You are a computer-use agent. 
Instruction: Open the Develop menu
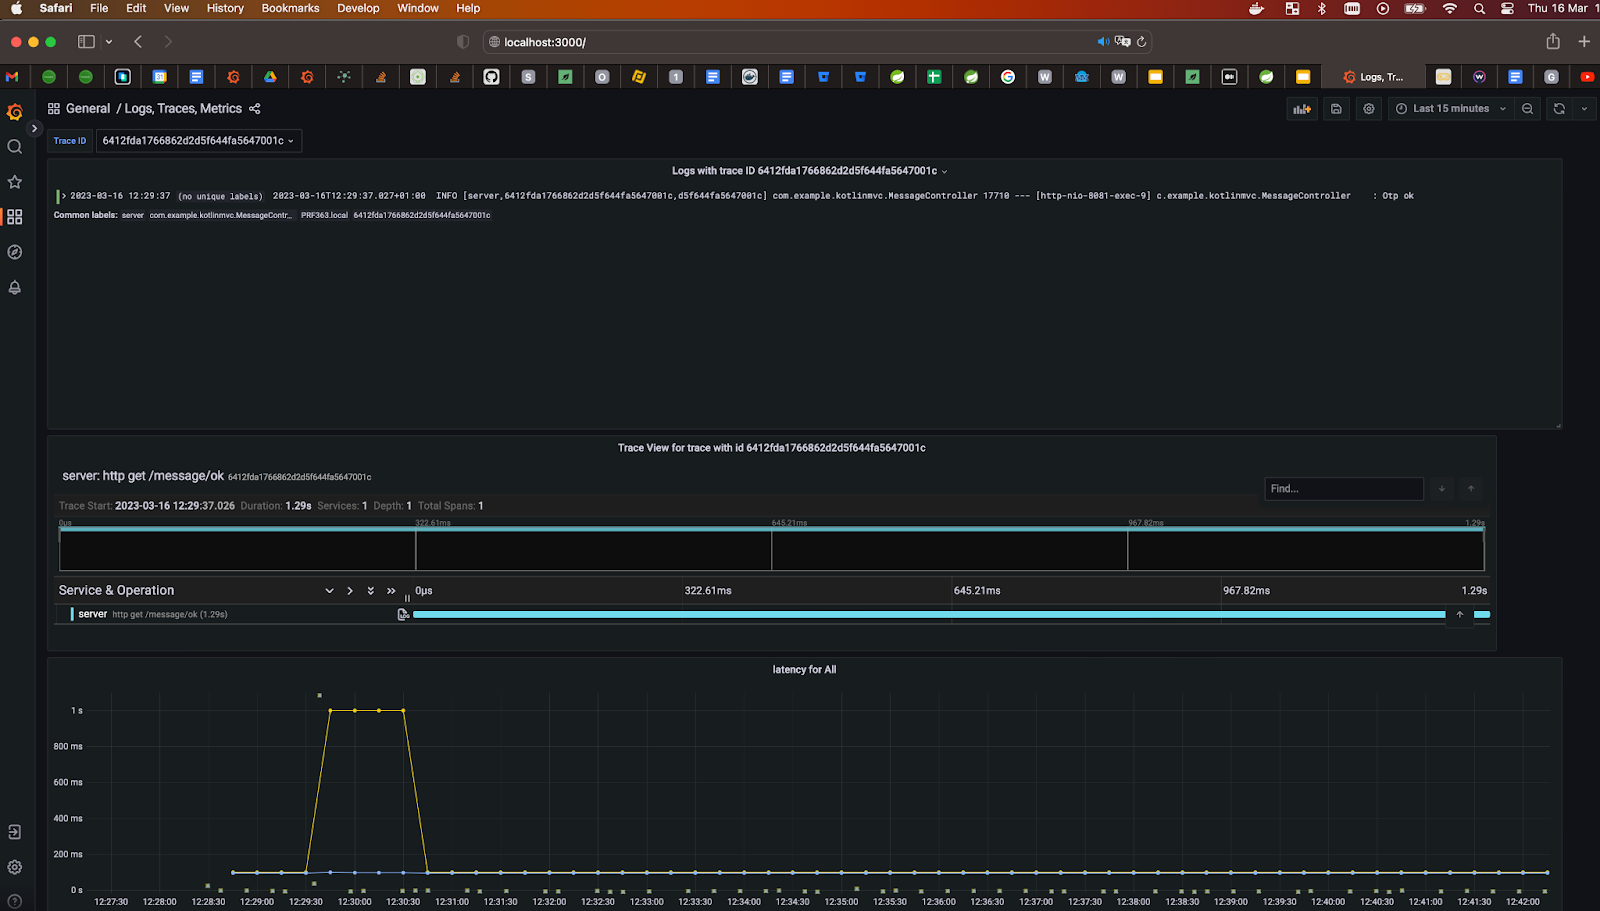358,8
